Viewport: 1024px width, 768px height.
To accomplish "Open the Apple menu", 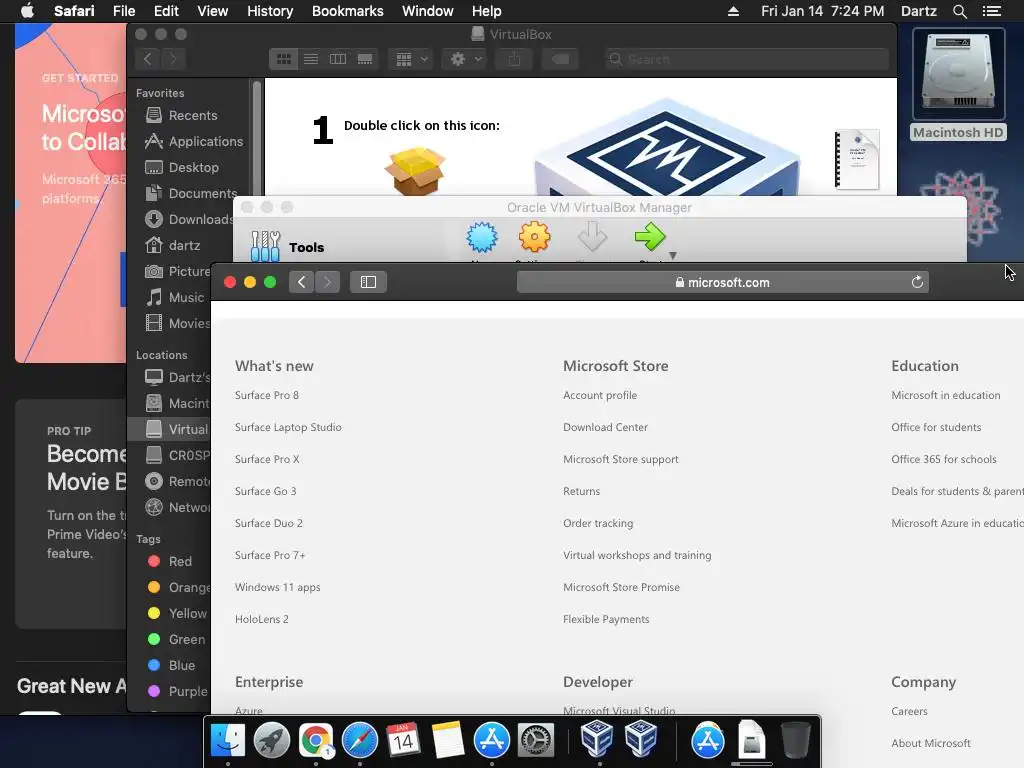I will click(27, 11).
